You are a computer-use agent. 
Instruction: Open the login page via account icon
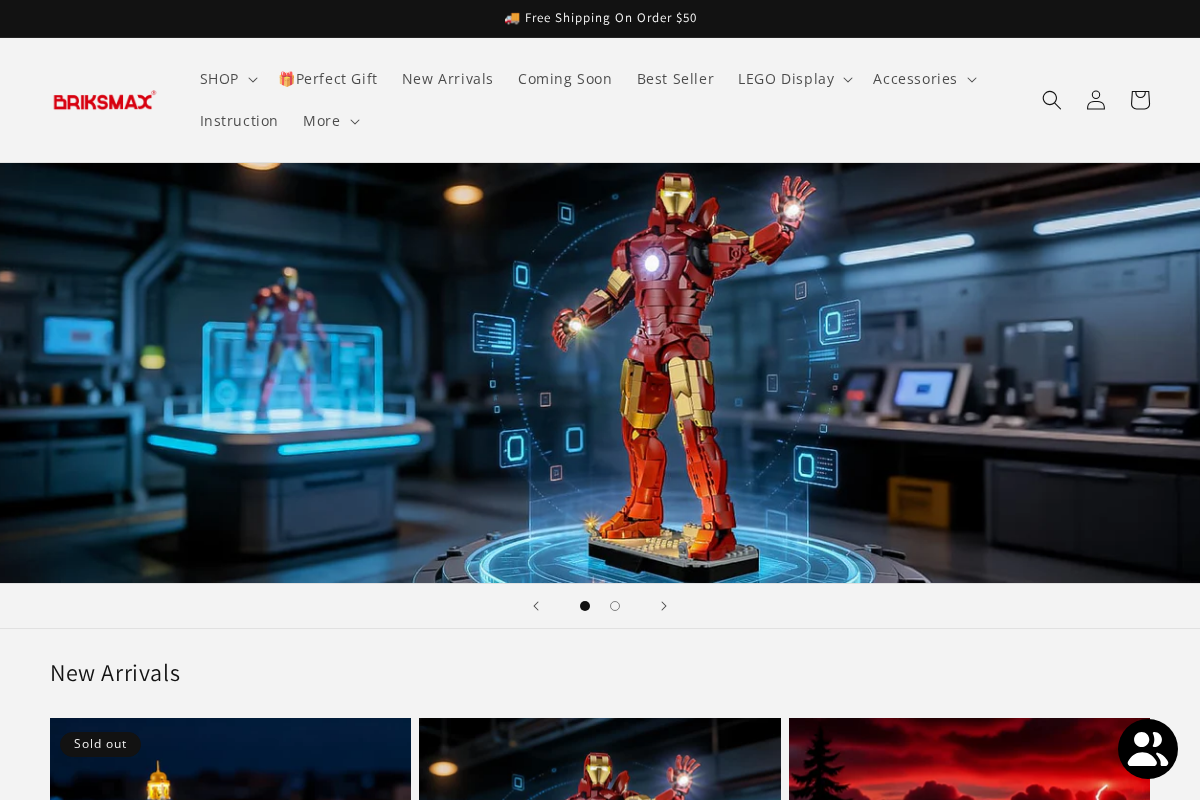[1095, 100]
